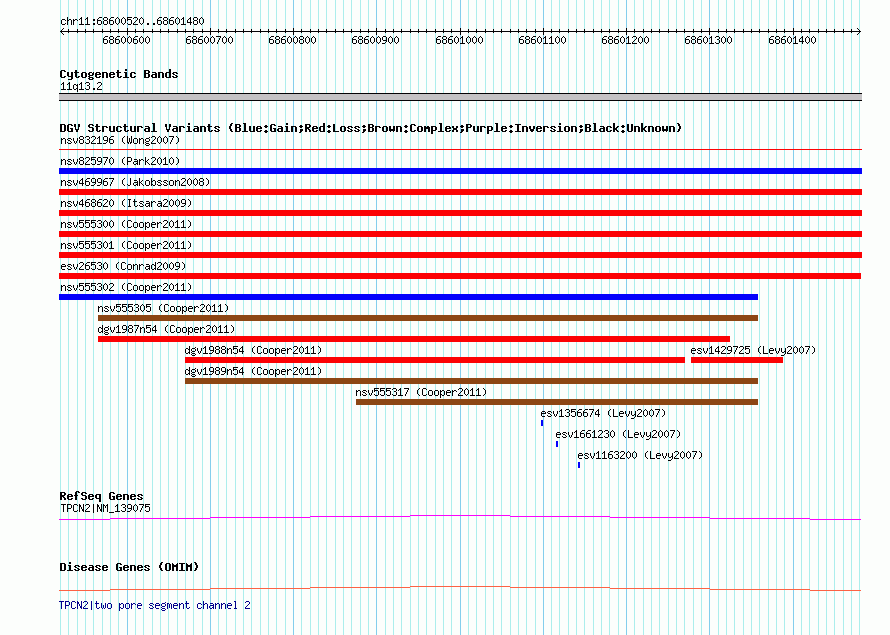Click the 11q13.2 band label
This screenshot has width=890, height=635.
point(81,86)
